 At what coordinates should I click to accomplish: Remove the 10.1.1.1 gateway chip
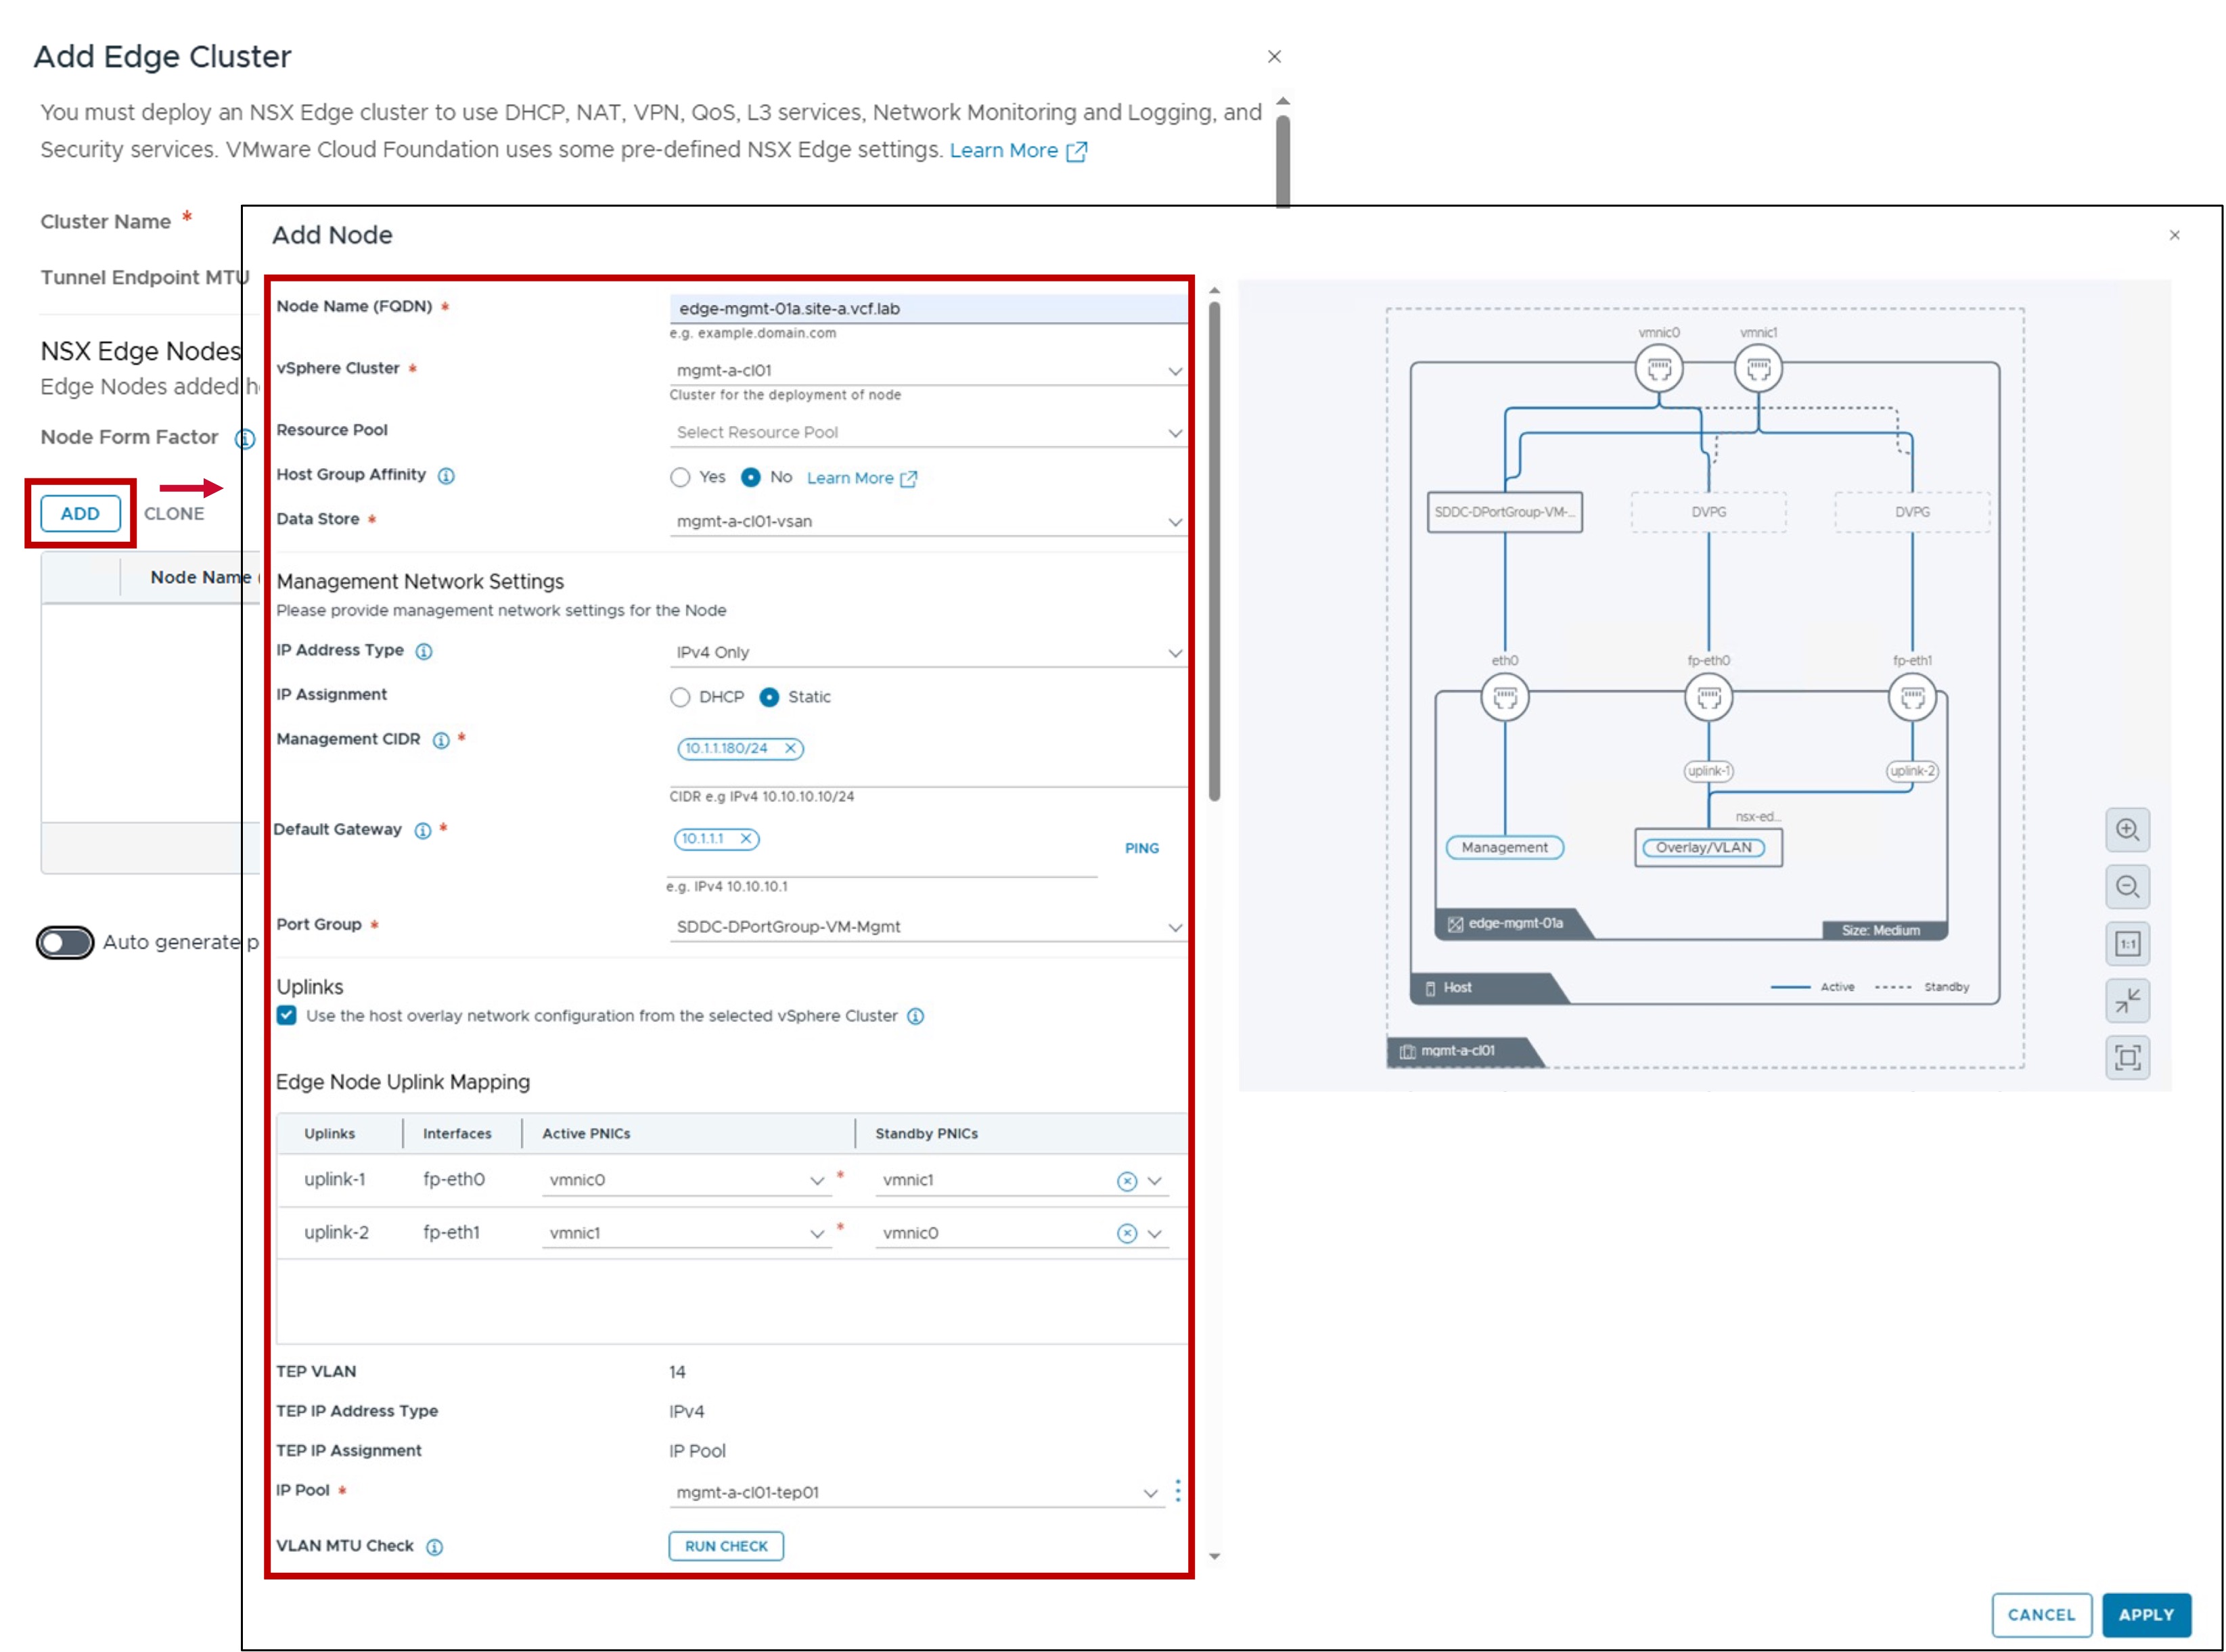point(746,839)
